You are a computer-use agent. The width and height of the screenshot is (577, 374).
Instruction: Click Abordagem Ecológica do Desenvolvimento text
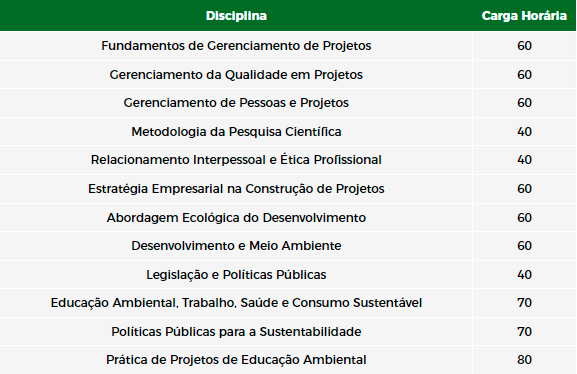tap(236, 218)
